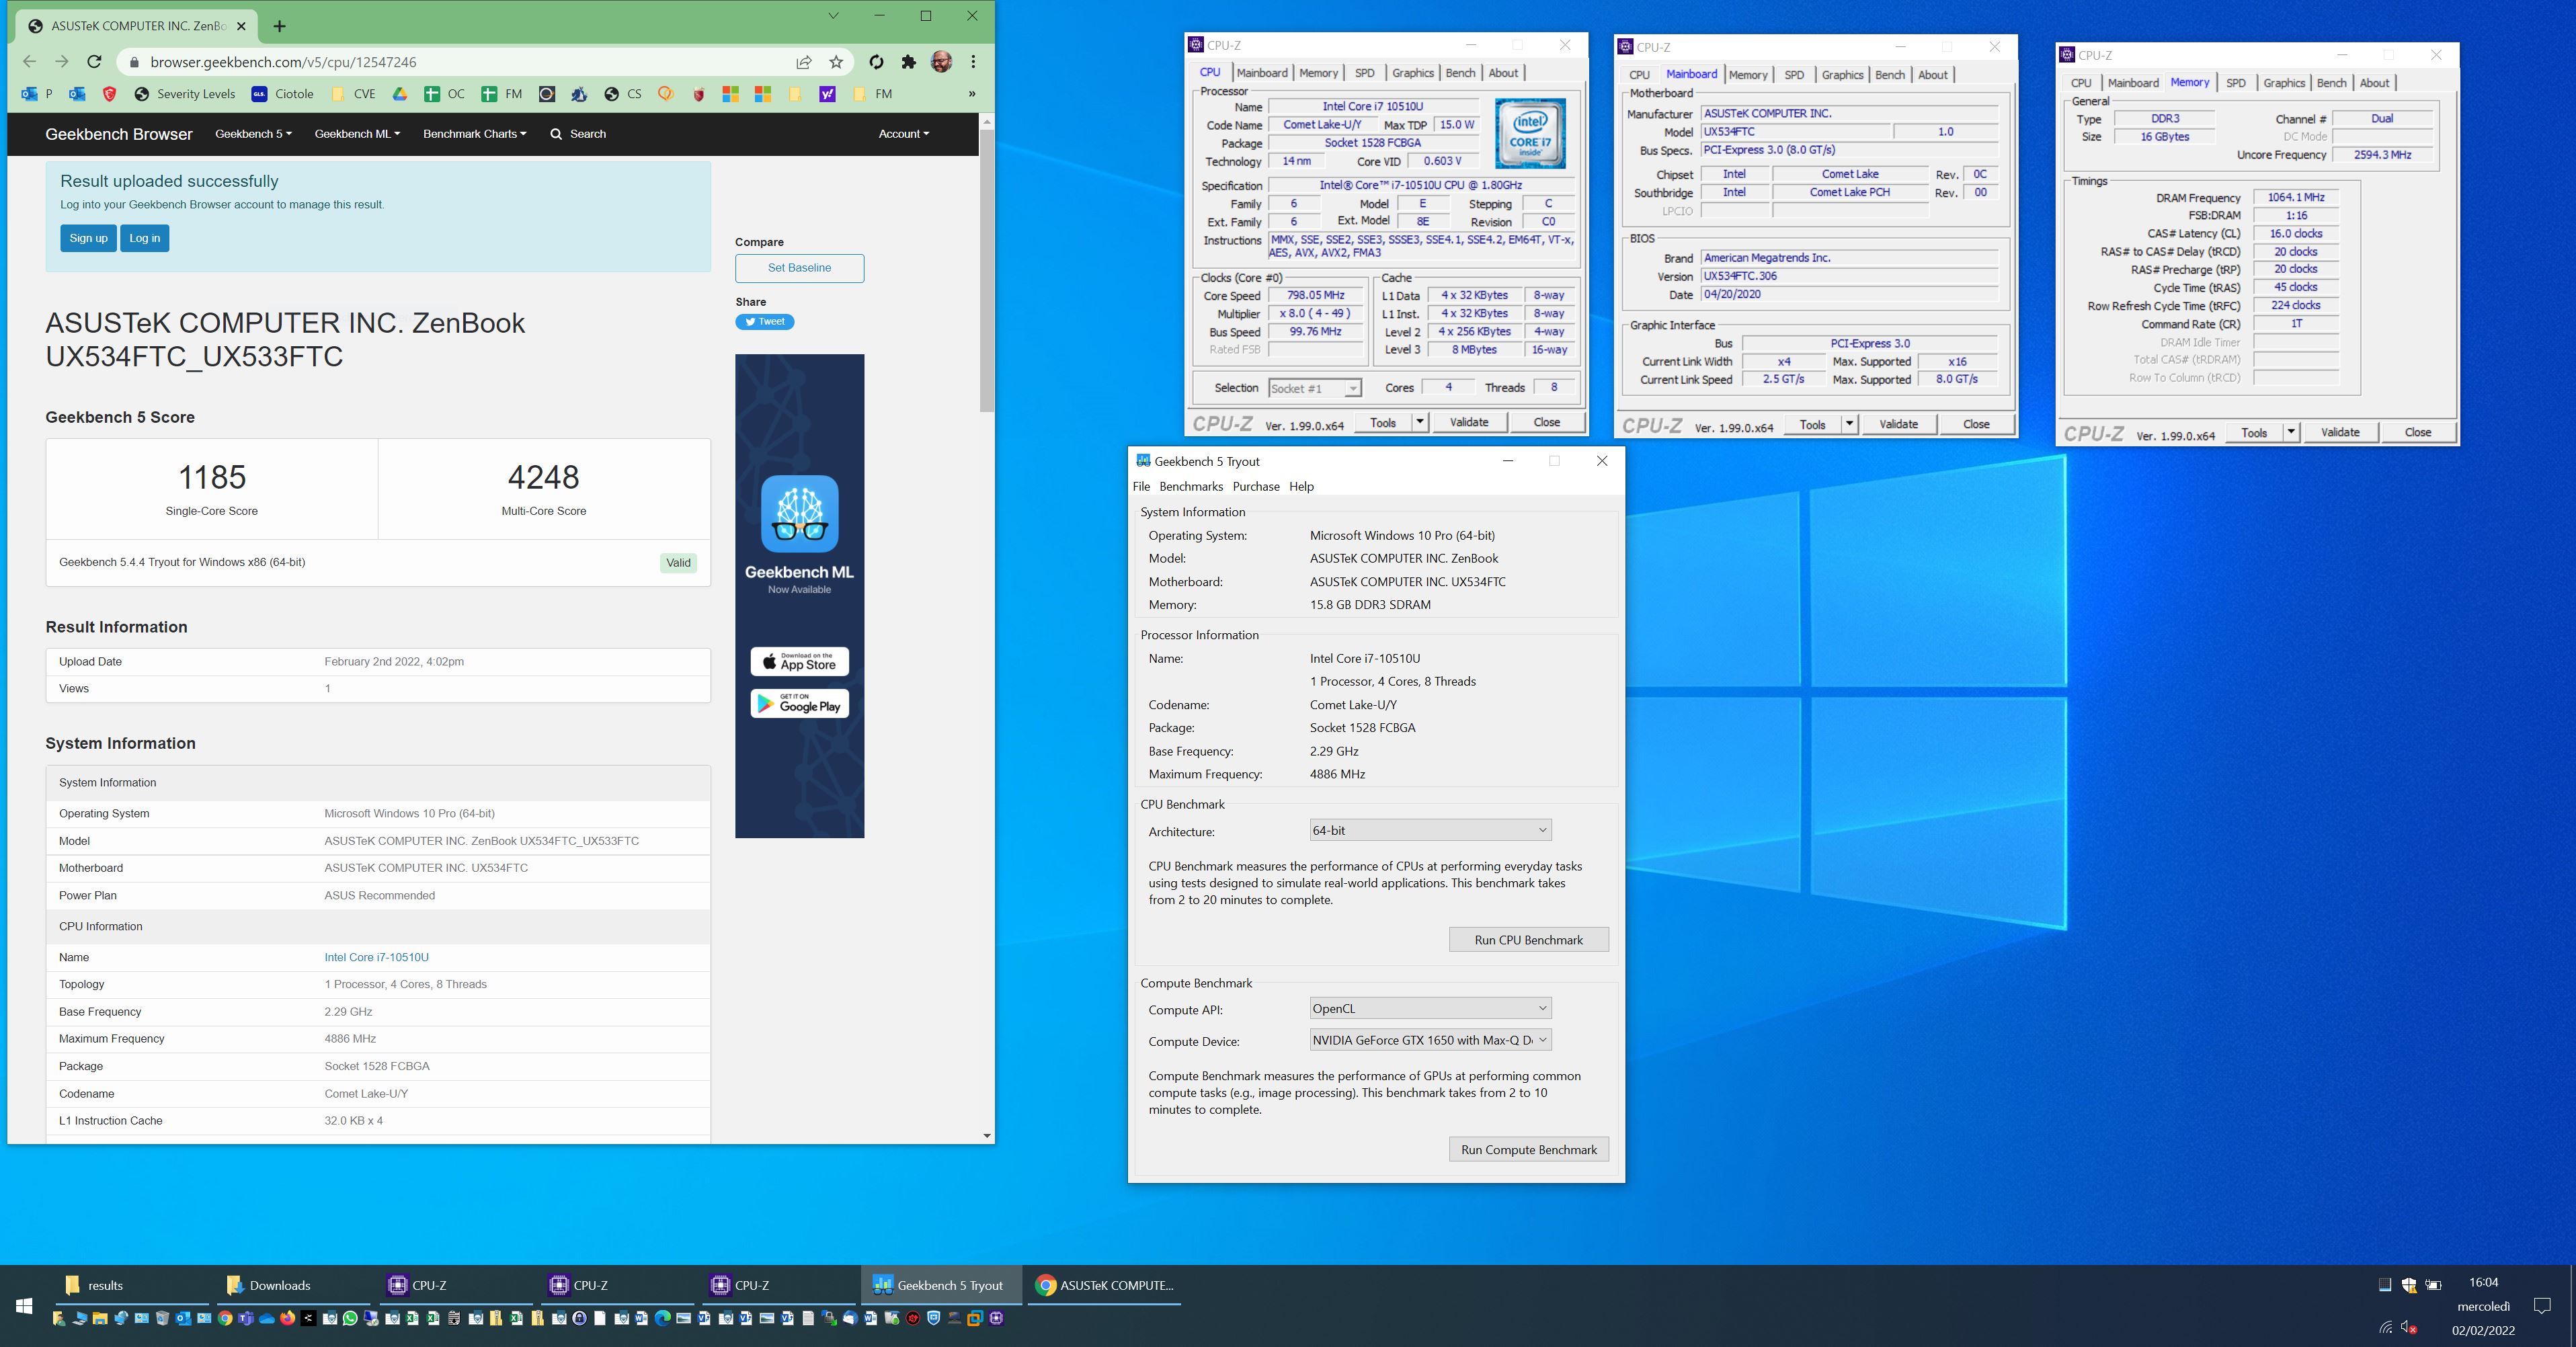Open the Outlook bookmark labeled P
Viewport: 2576px width, 1347px height.
[x=38, y=94]
